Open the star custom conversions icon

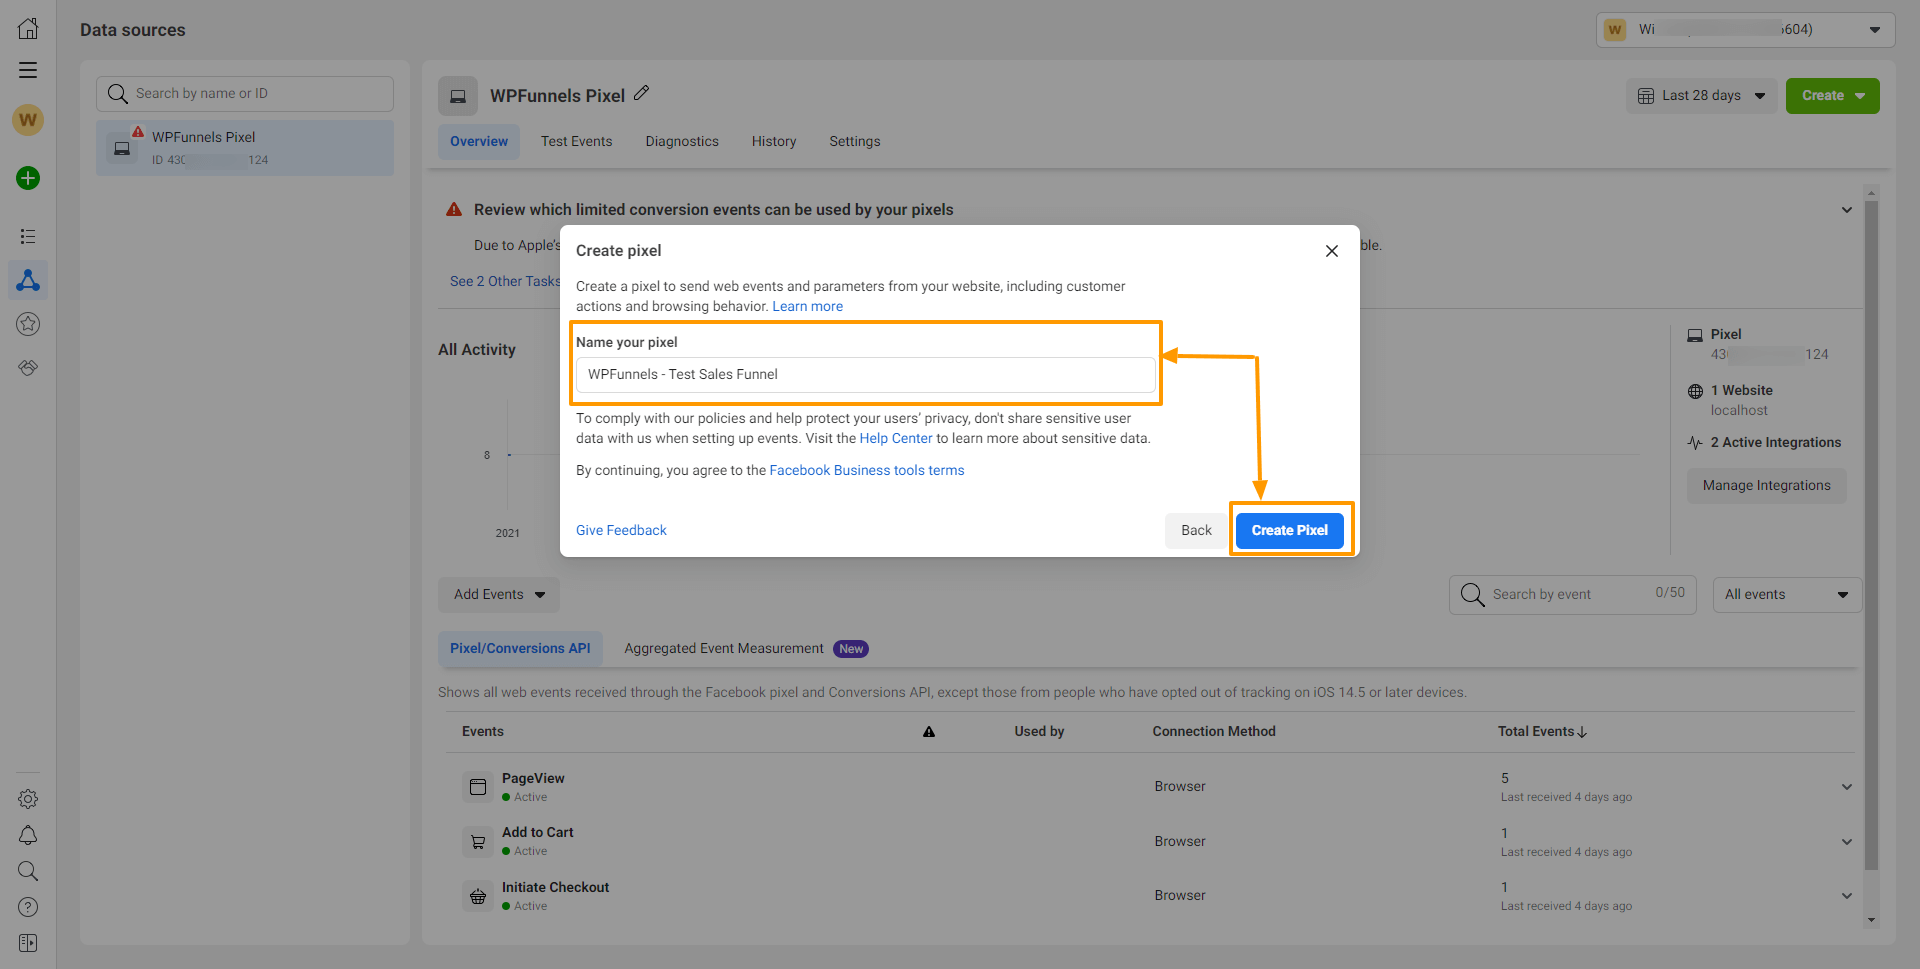(x=28, y=324)
